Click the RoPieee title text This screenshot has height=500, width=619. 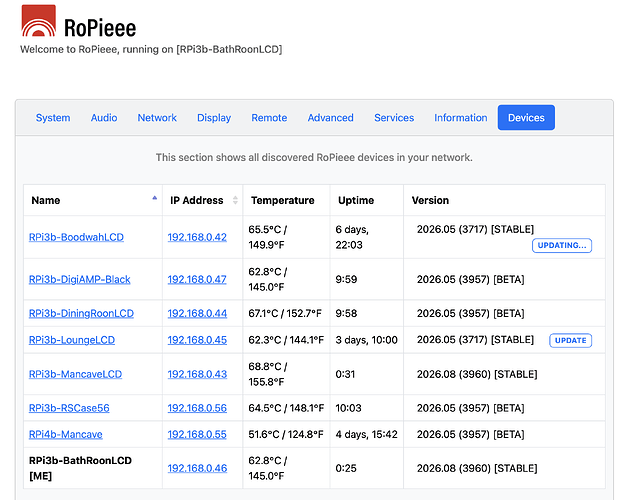pos(100,28)
